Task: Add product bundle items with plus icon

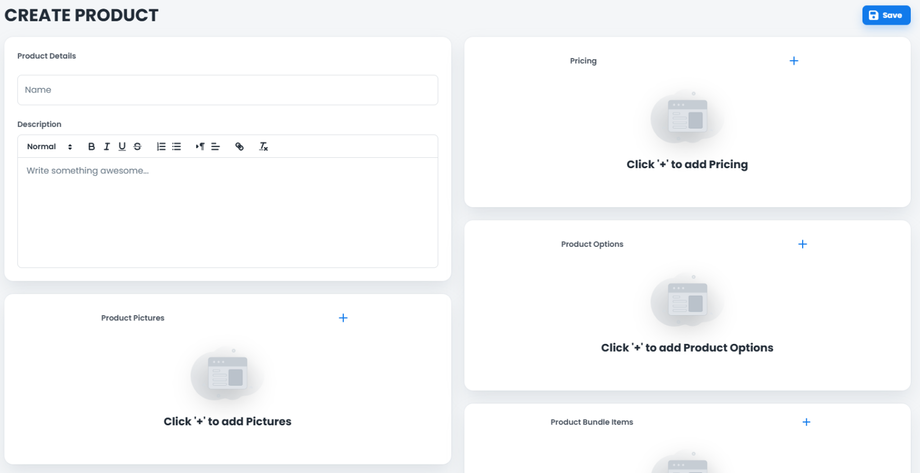Action: click(x=806, y=422)
